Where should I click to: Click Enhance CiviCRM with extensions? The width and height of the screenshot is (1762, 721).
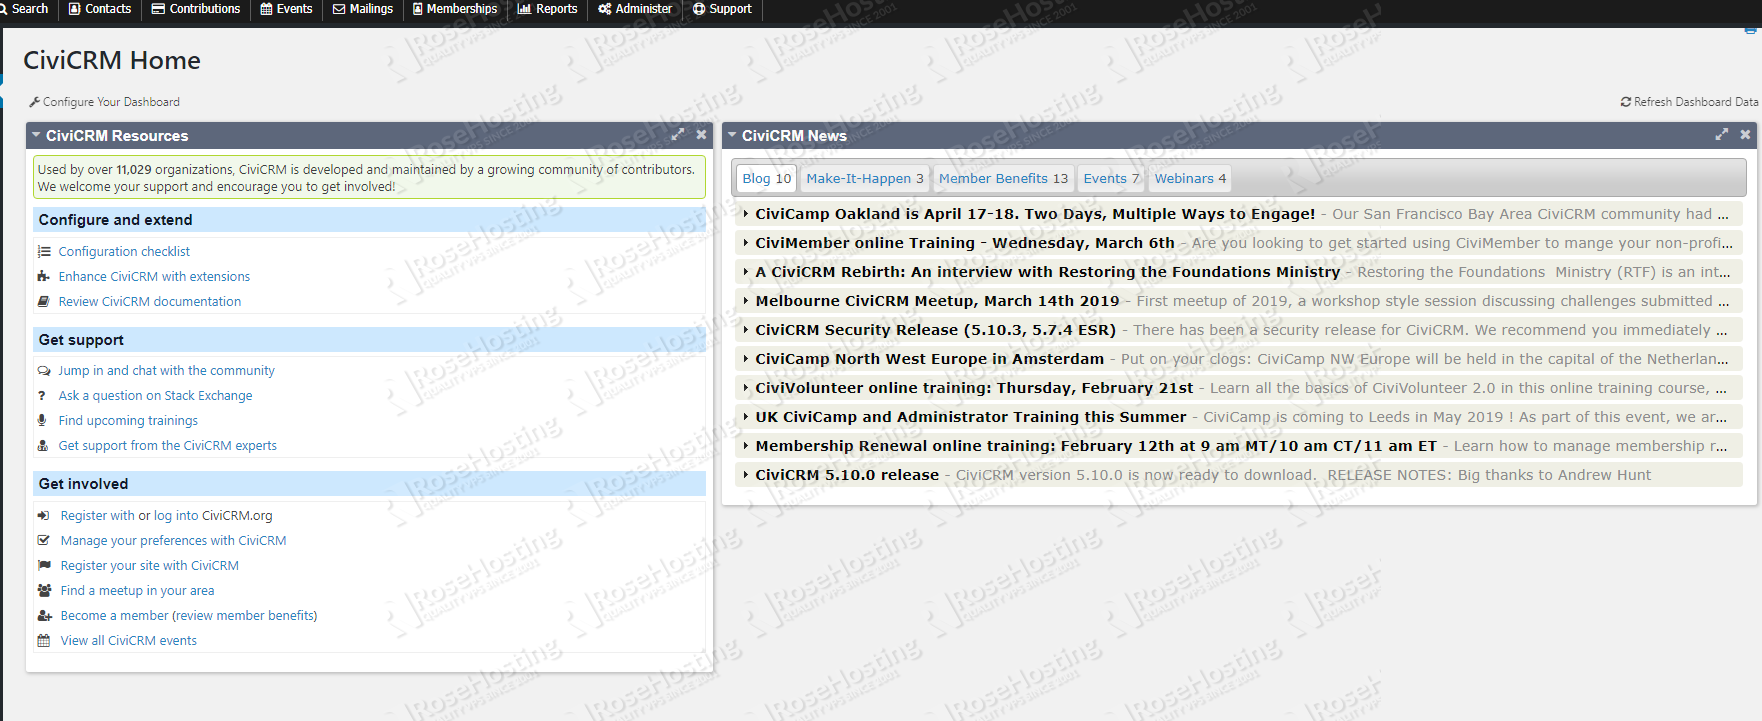coord(154,277)
